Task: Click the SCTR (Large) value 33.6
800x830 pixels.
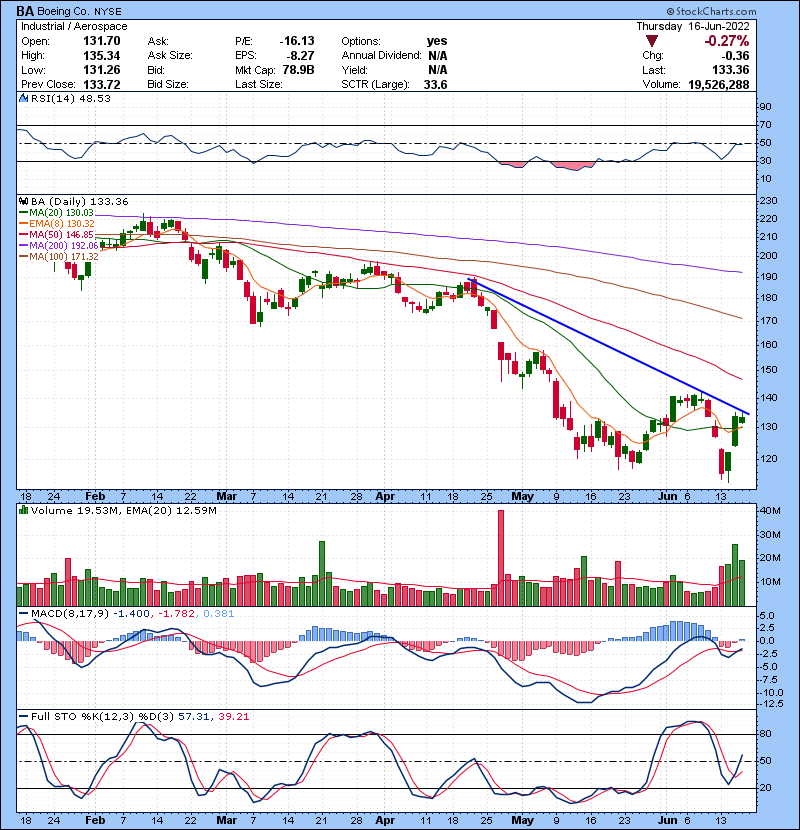Action: pyautogui.click(x=435, y=85)
